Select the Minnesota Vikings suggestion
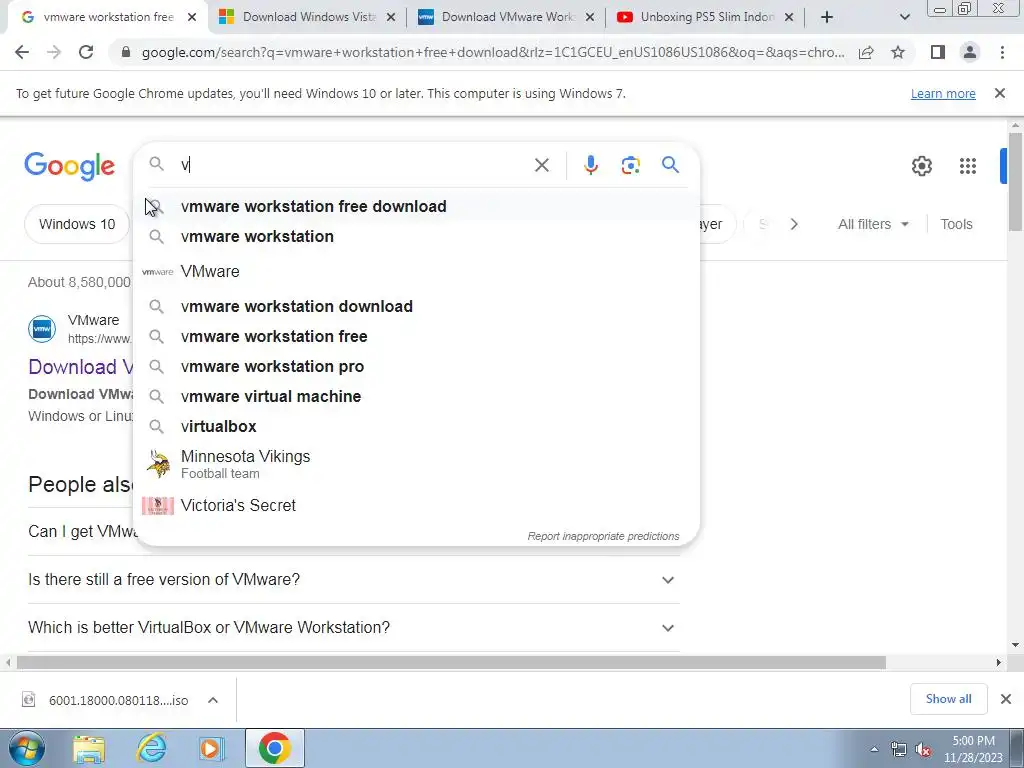 click(417, 464)
